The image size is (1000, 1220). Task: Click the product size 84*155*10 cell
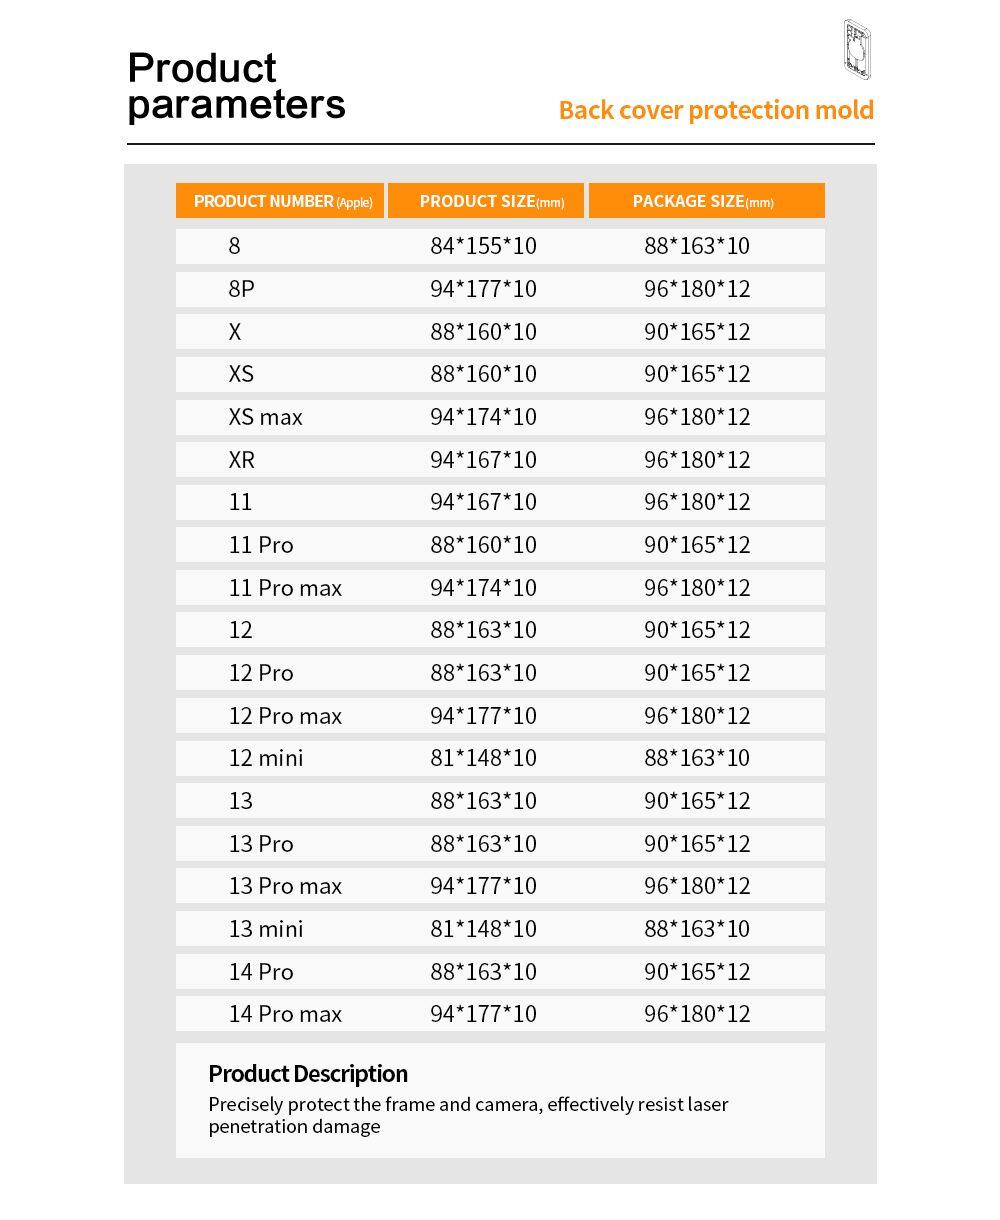(483, 246)
